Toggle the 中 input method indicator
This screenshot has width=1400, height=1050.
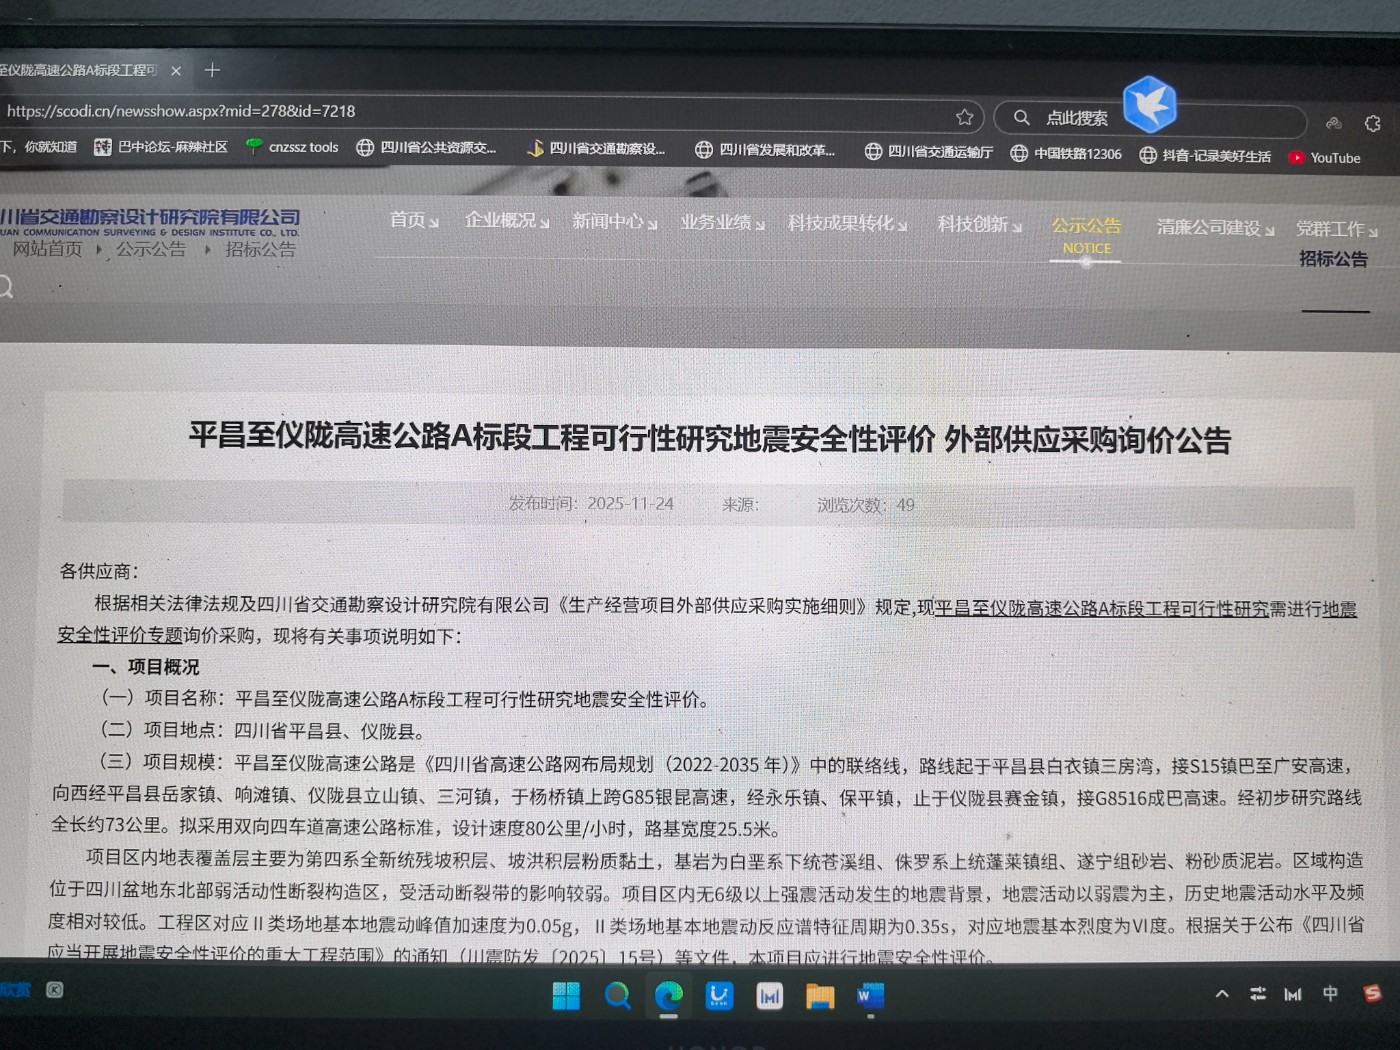tap(1330, 993)
